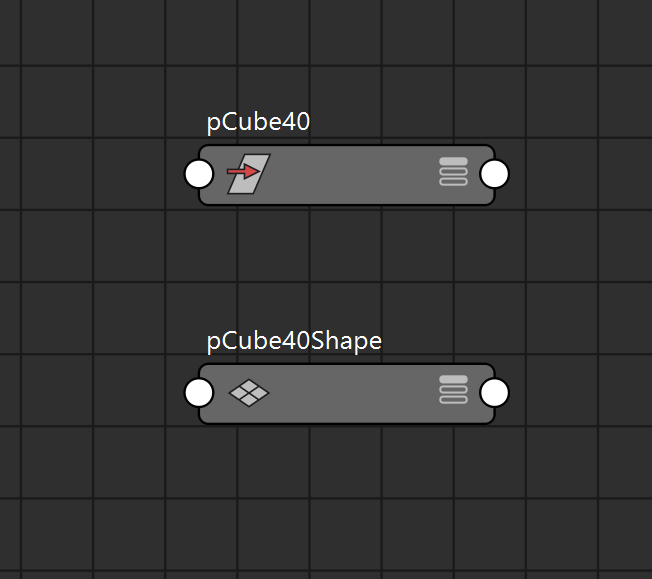
Task: Select pCube40 node by its gray body
Action: (350, 175)
